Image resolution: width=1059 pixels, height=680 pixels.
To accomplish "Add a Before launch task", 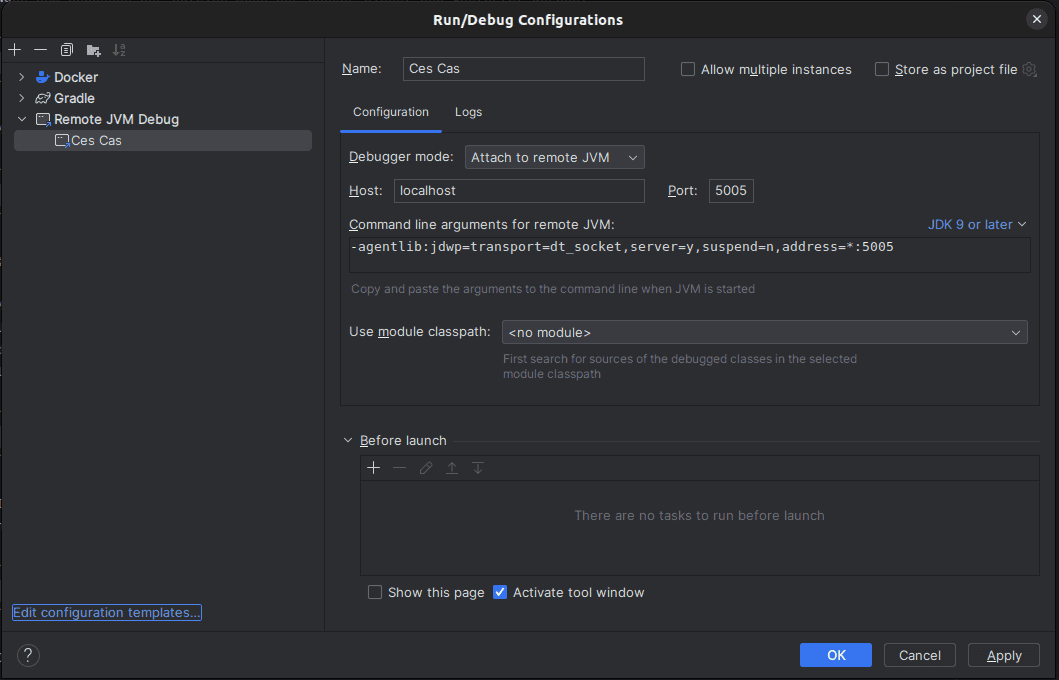I will tap(373, 468).
